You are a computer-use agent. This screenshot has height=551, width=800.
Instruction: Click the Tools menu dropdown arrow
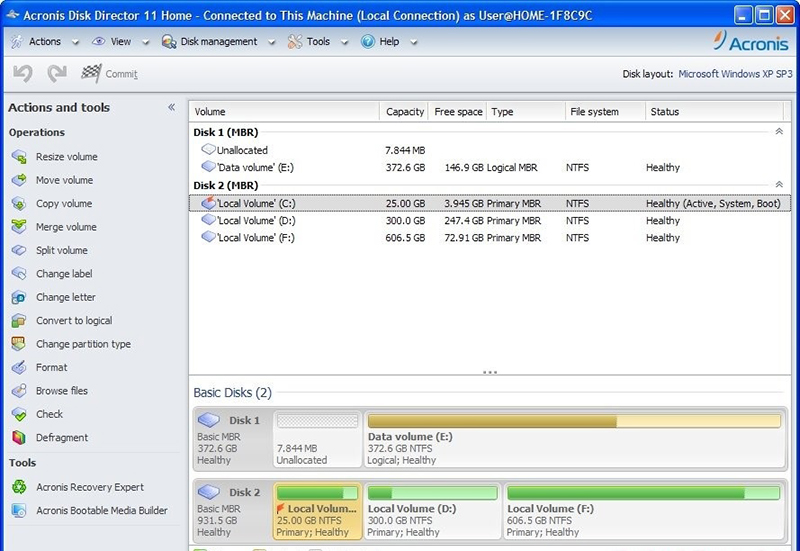(x=345, y=42)
